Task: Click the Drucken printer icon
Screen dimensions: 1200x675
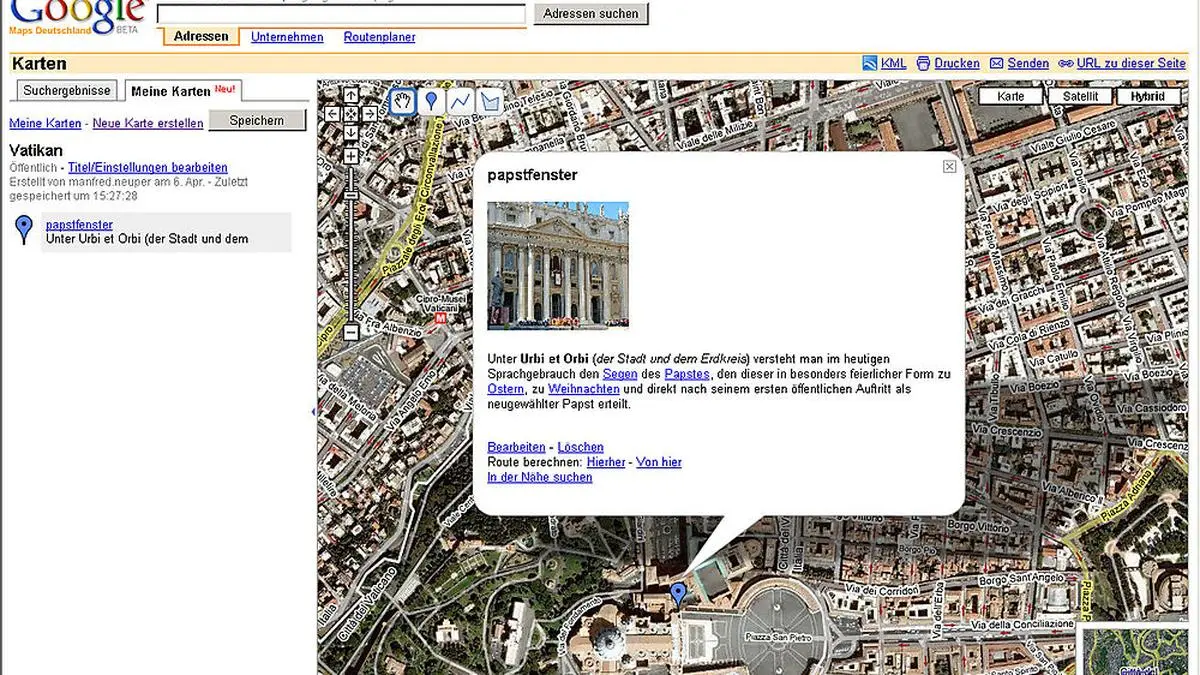Action: 925,63
